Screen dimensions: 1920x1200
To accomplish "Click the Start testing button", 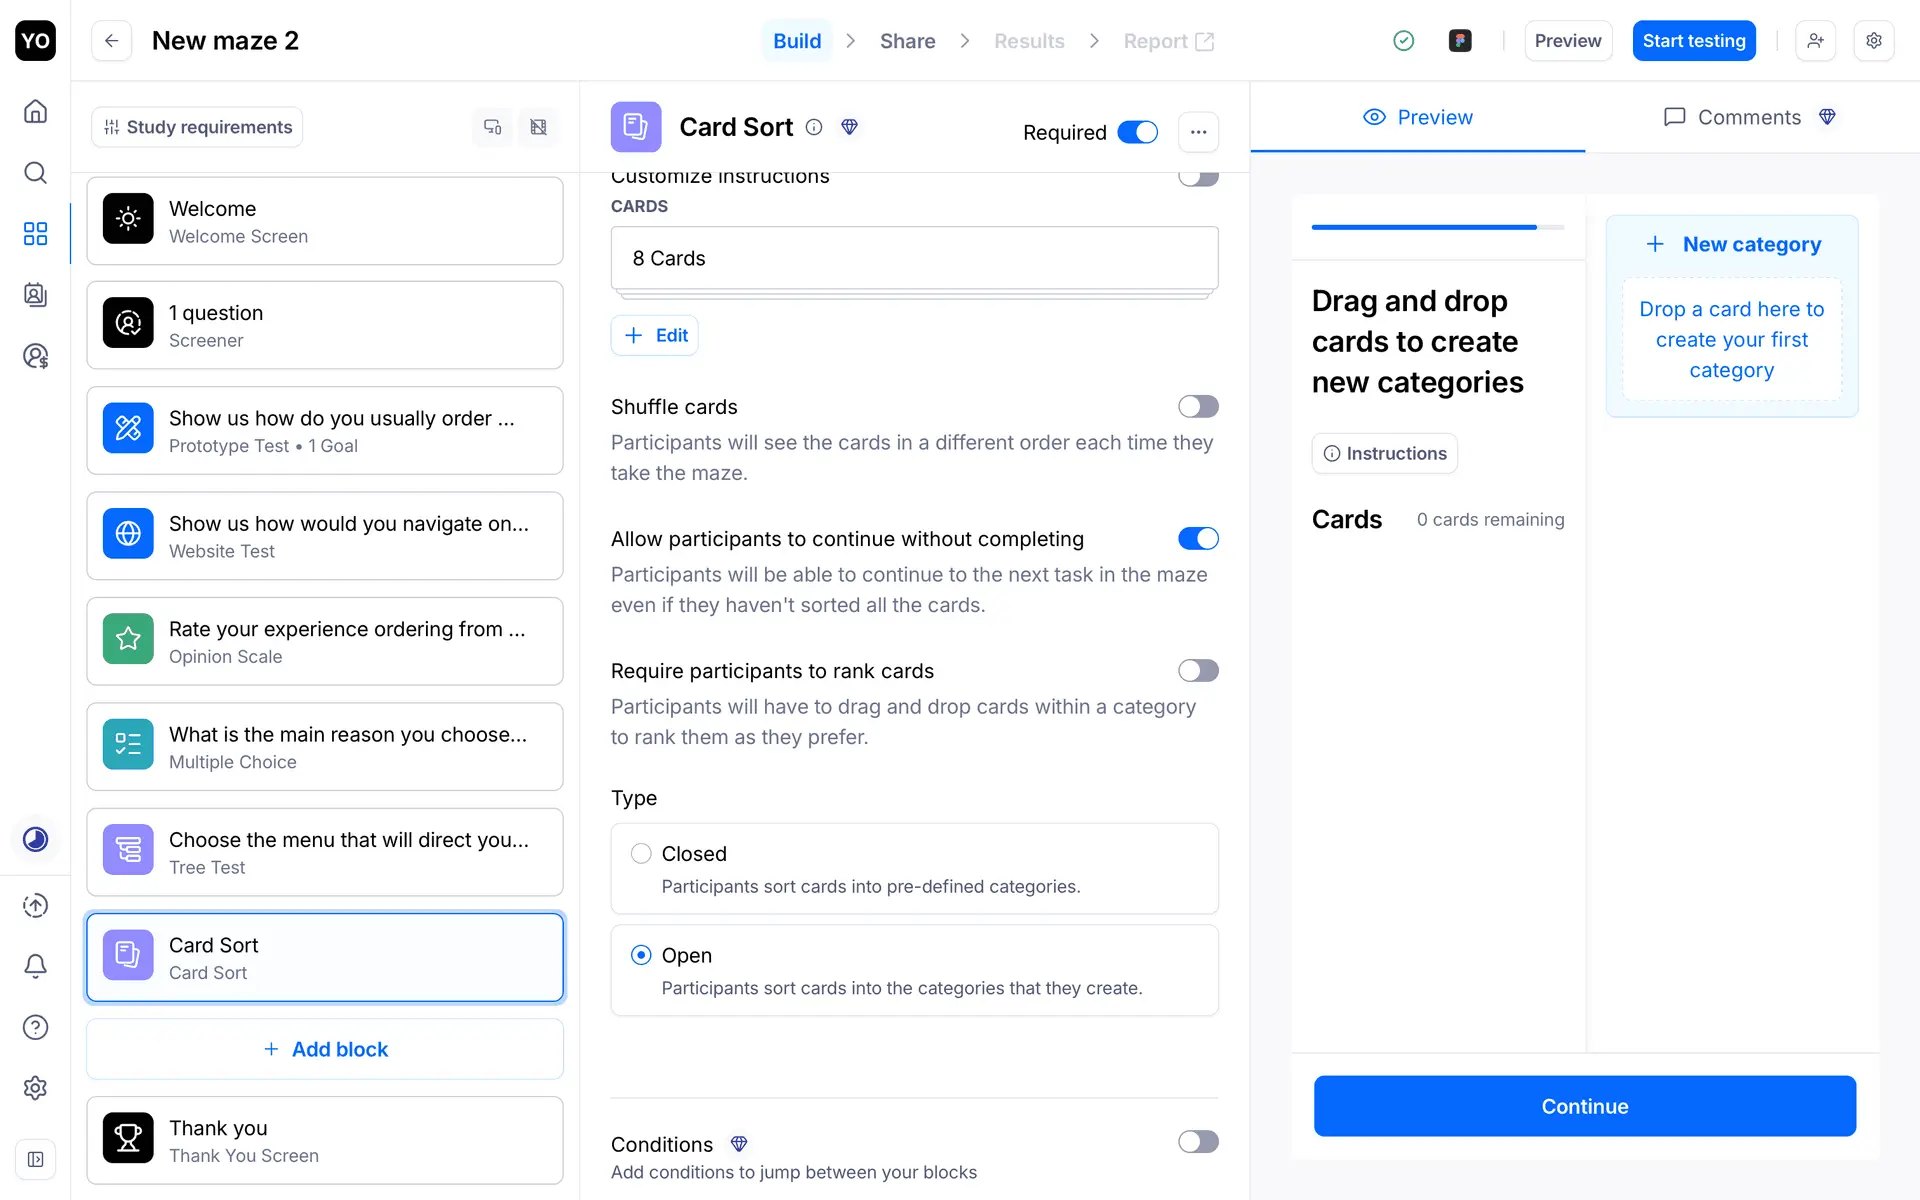I will click(x=1693, y=41).
